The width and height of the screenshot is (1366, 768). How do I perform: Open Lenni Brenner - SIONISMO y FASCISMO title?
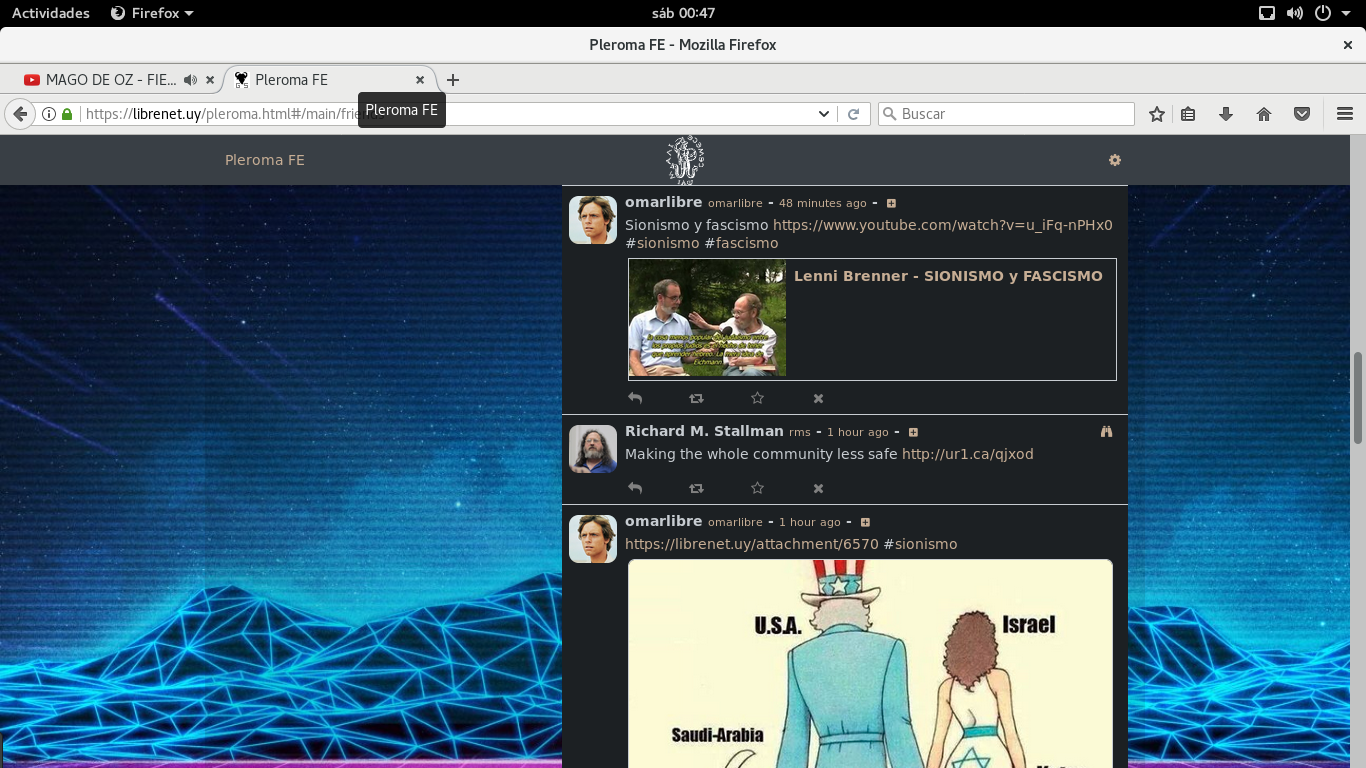tap(948, 276)
